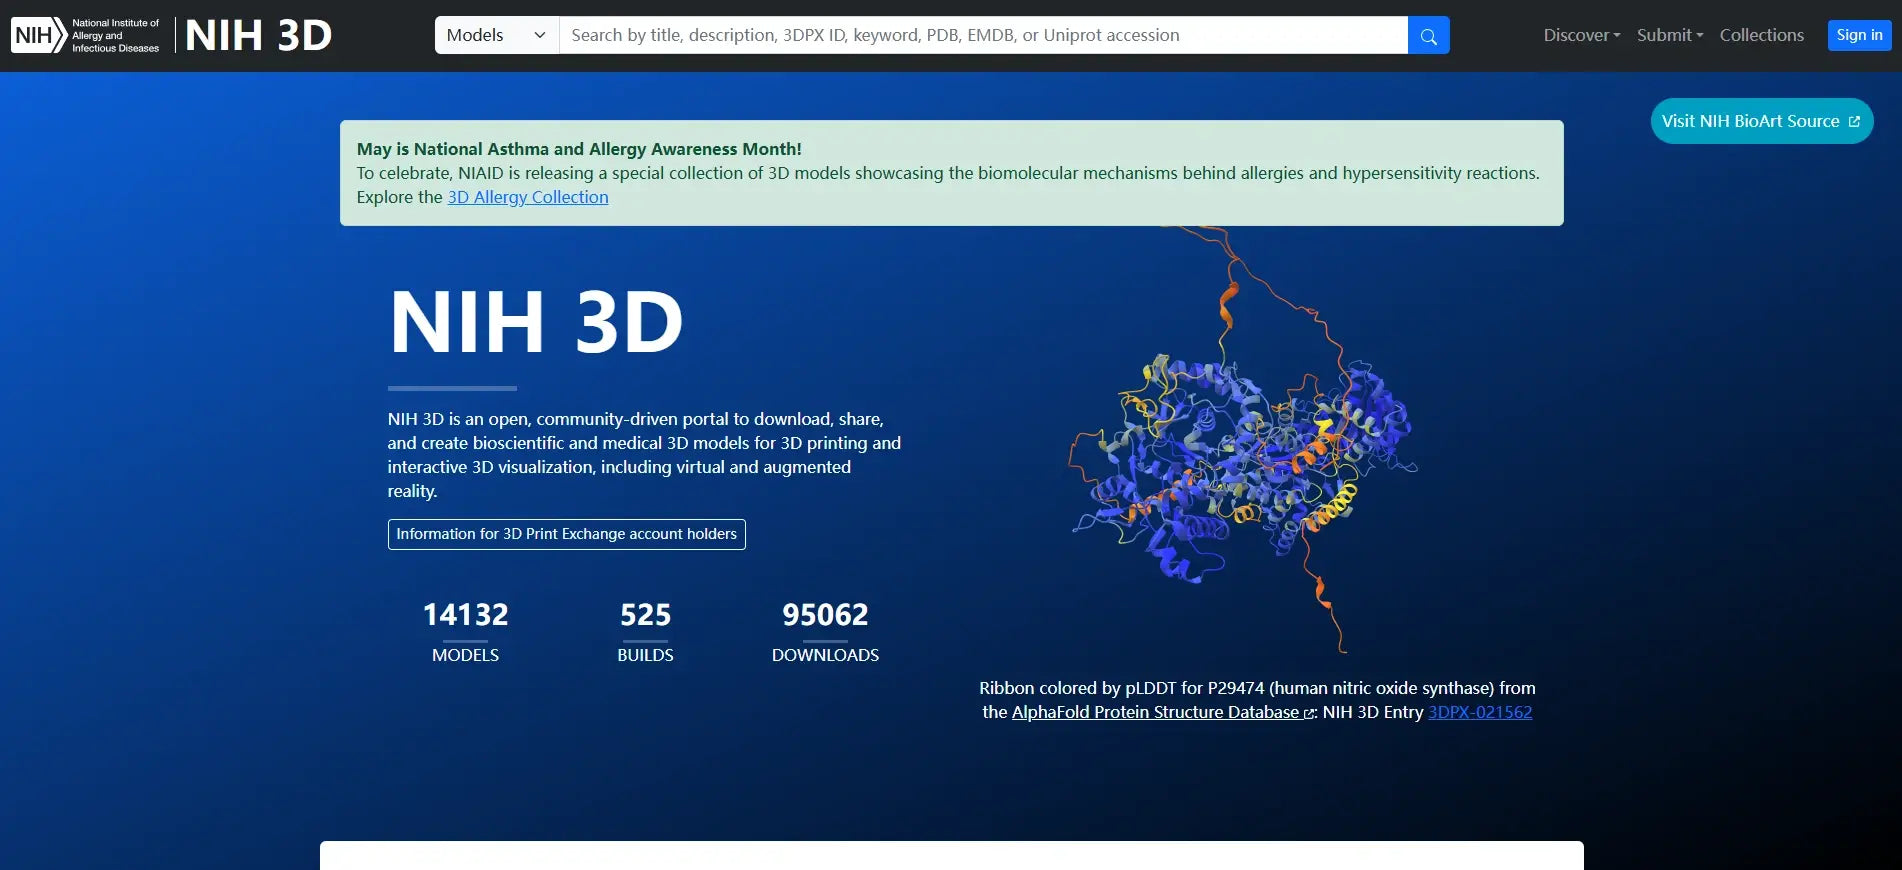Open the Models search category dropdown

(x=497, y=35)
